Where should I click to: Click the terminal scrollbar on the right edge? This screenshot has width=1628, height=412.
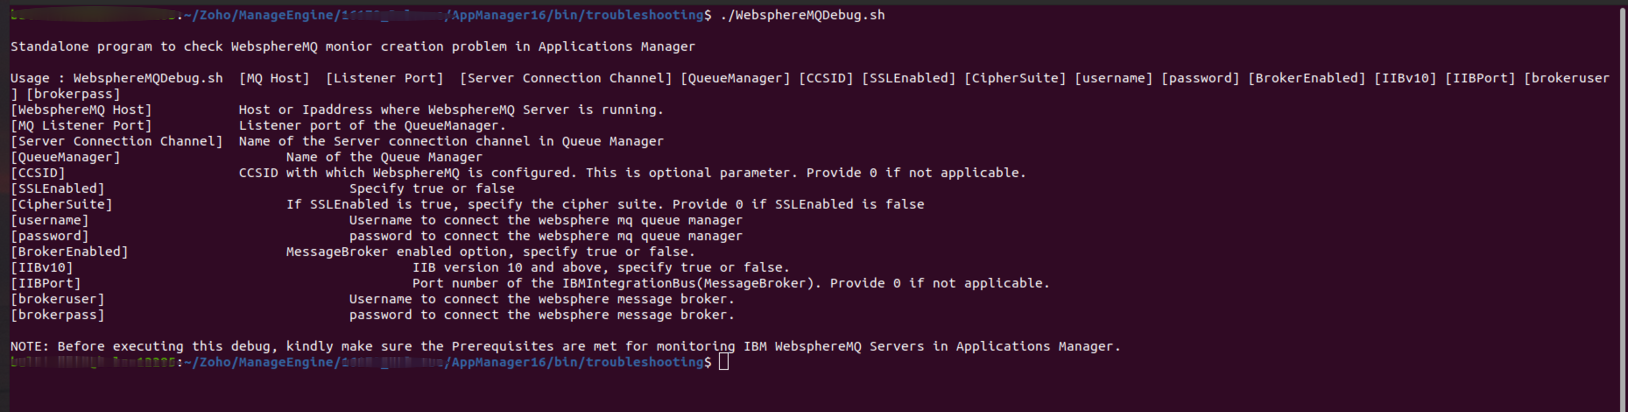click(x=1622, y=200)
